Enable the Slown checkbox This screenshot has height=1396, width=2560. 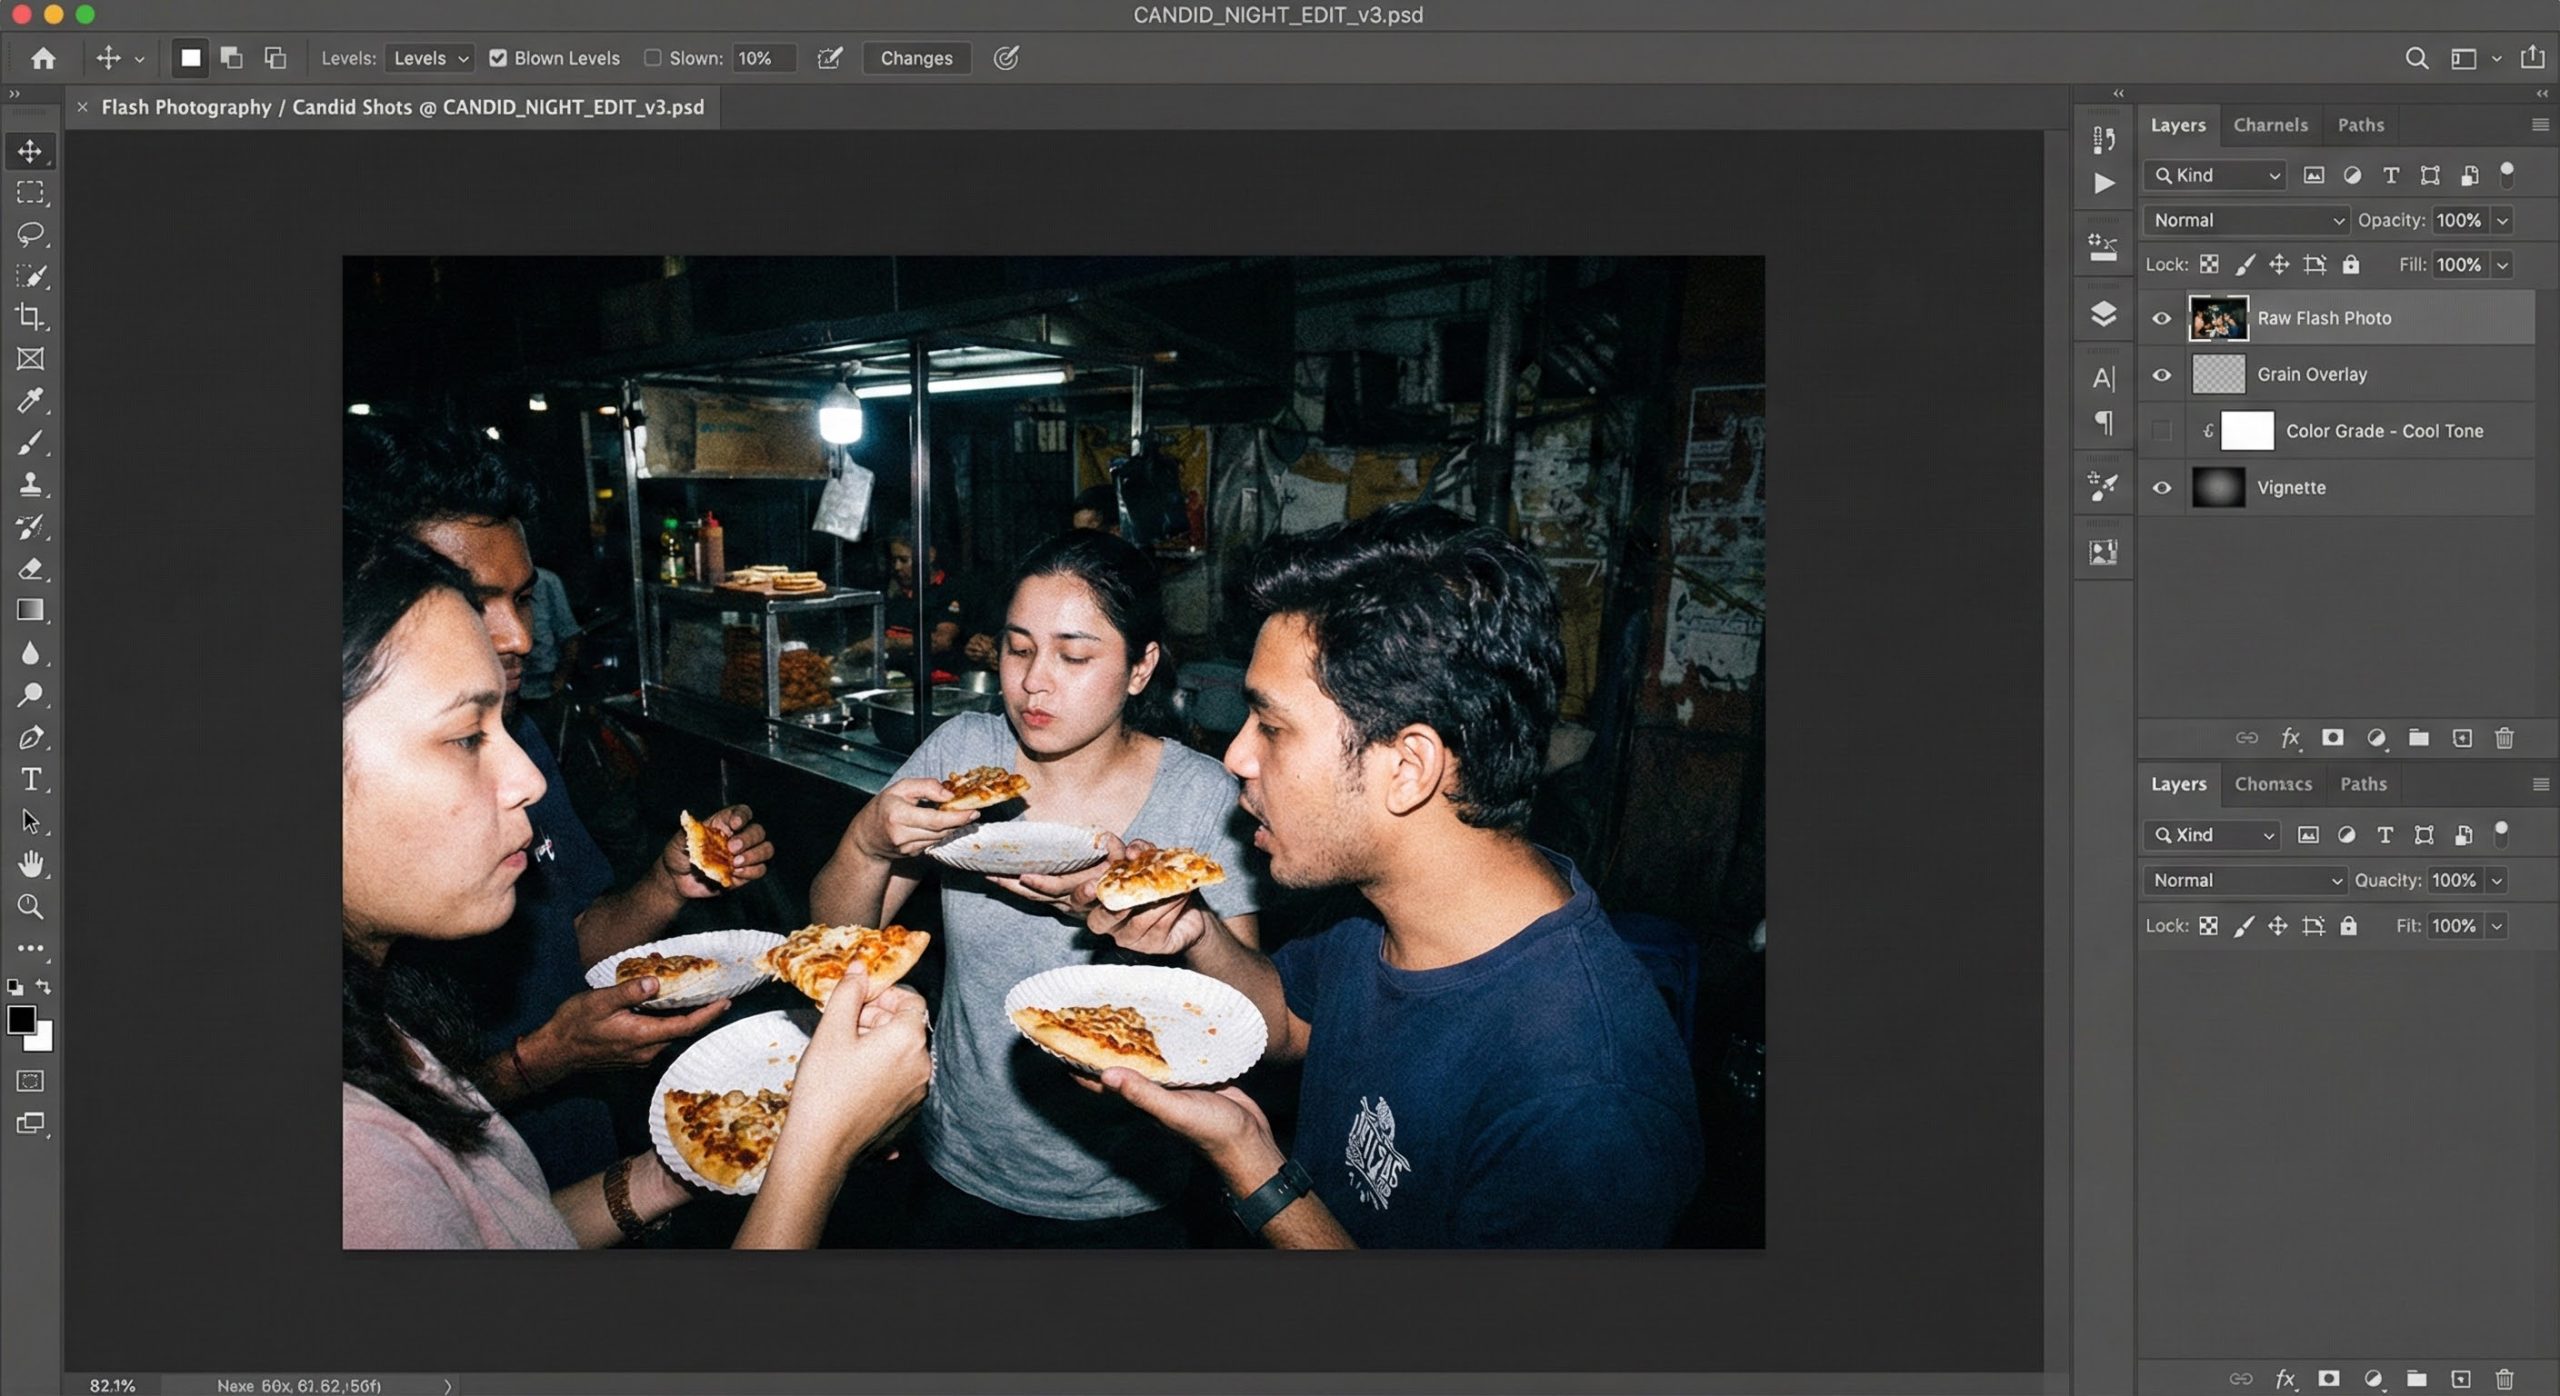pyautogui.click(x=653, y=58)
